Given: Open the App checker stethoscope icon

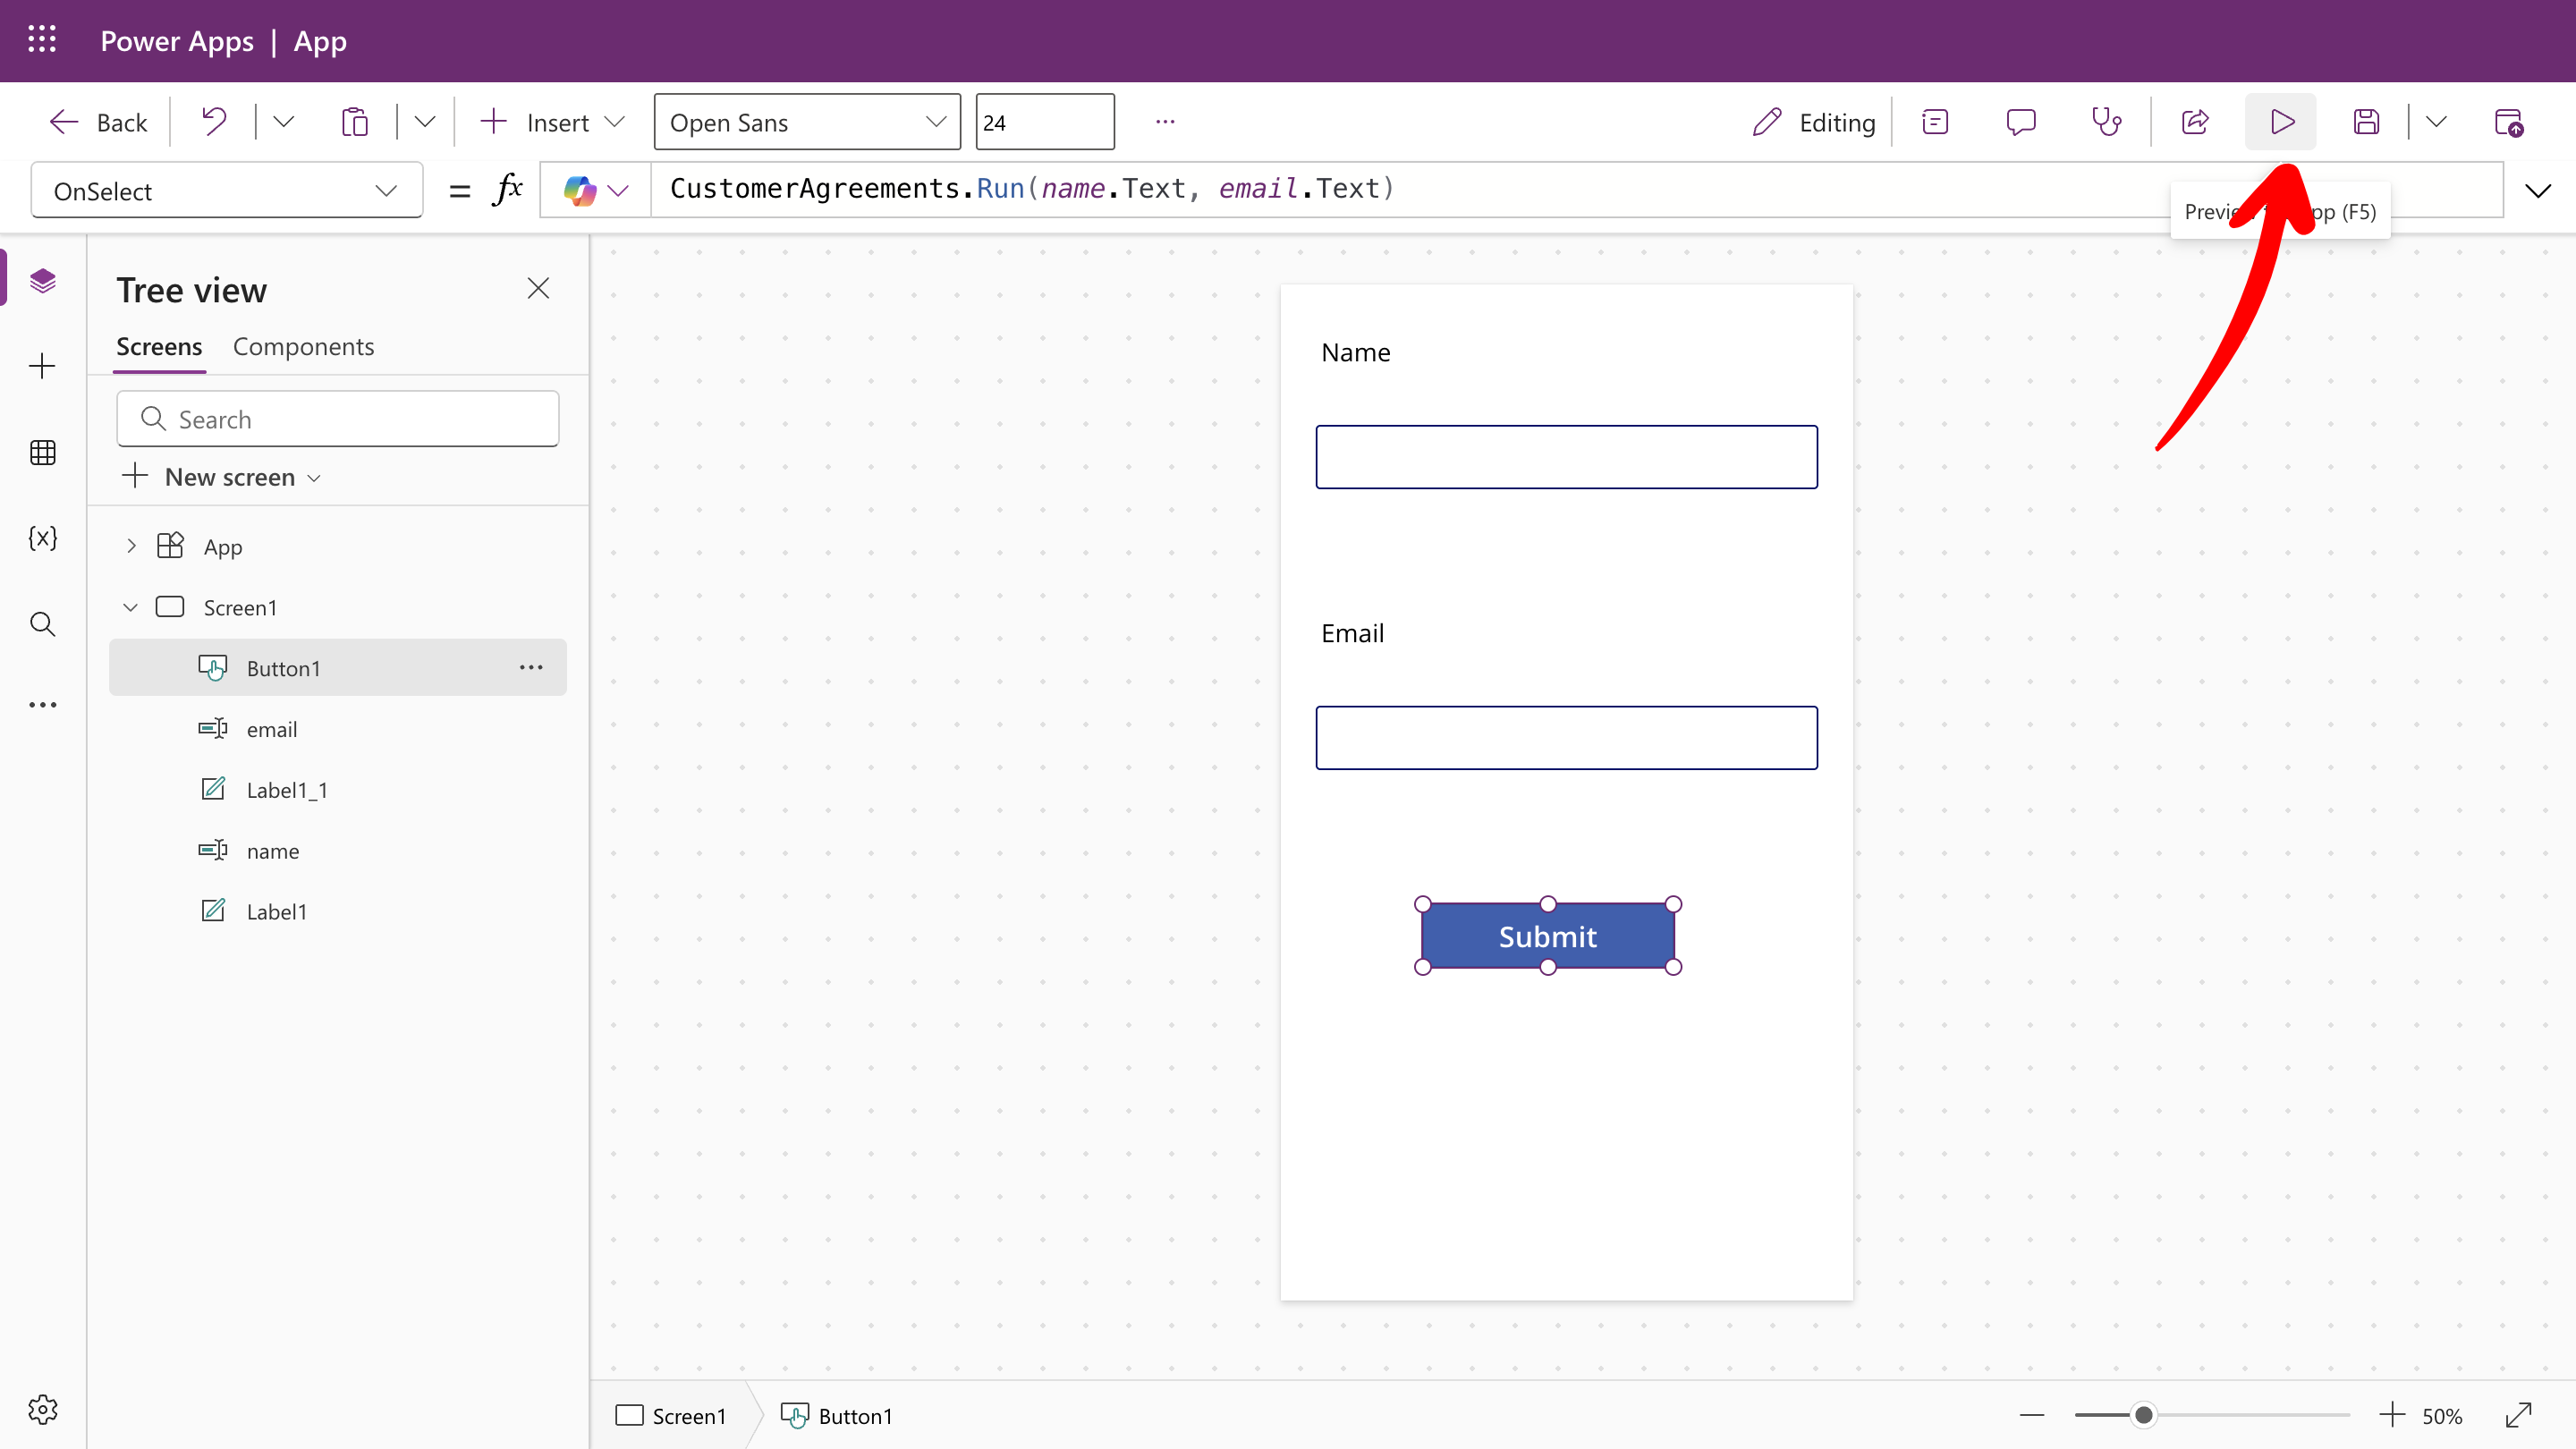Looking at the screenshot, I should (2106, 122).
